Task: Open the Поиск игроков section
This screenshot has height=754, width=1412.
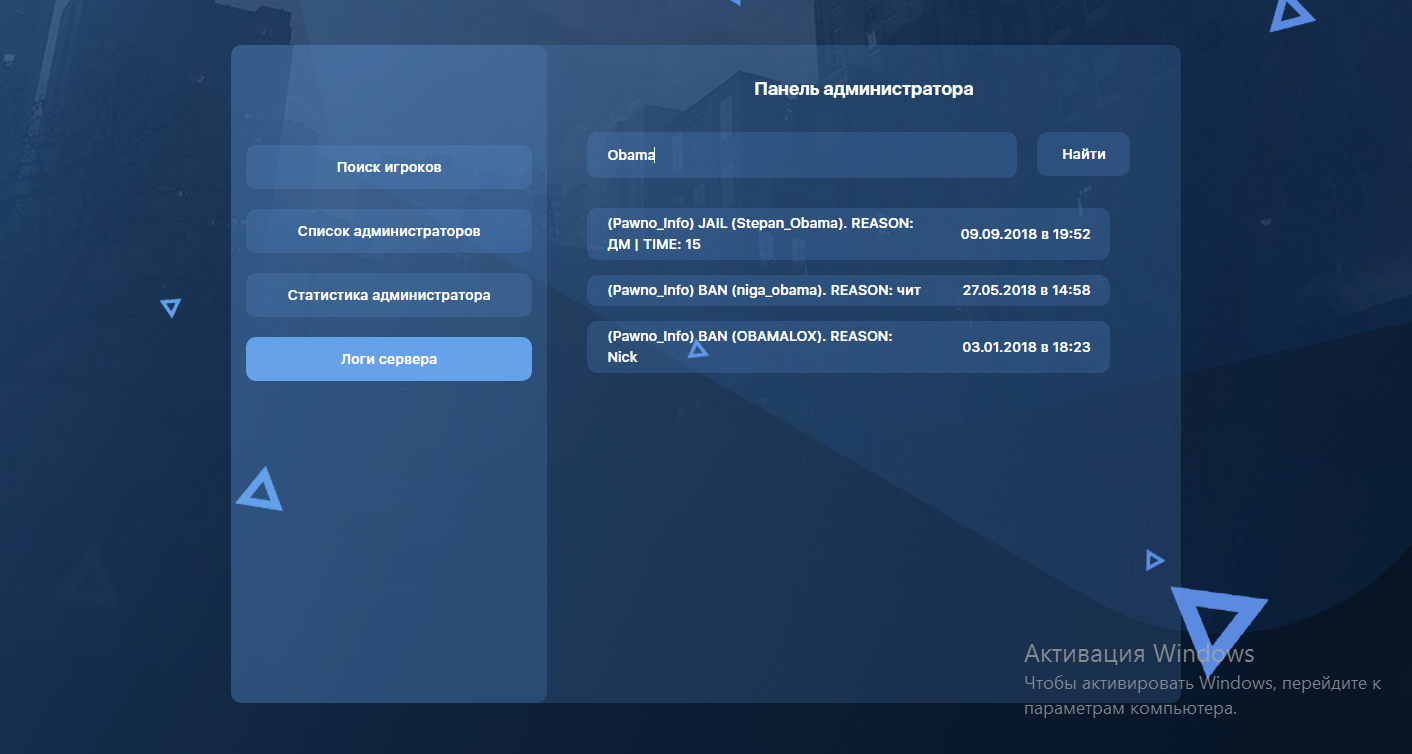Action: [x=388, y=167]
